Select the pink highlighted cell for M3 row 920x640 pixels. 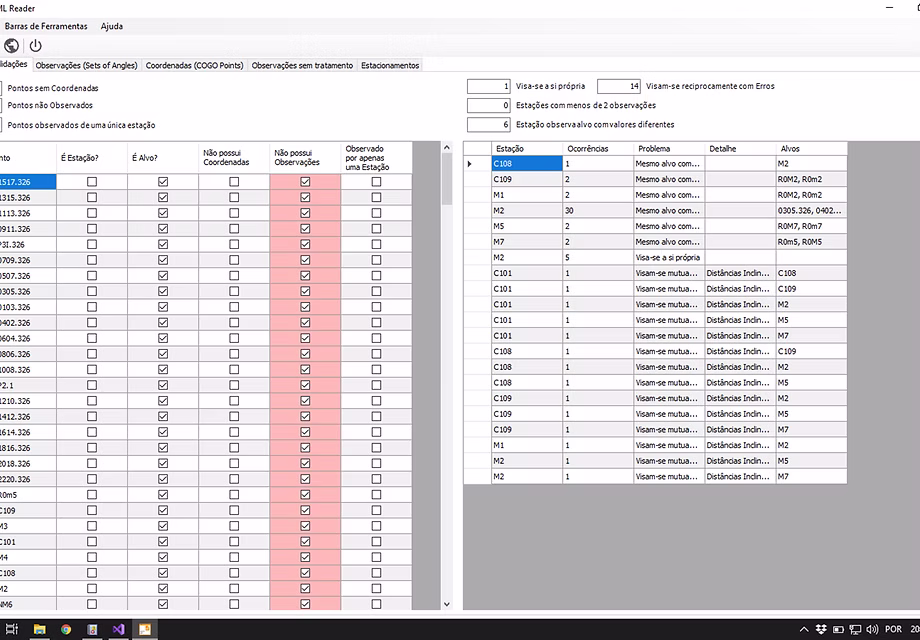pyautogui.click(x=305, y=526)
